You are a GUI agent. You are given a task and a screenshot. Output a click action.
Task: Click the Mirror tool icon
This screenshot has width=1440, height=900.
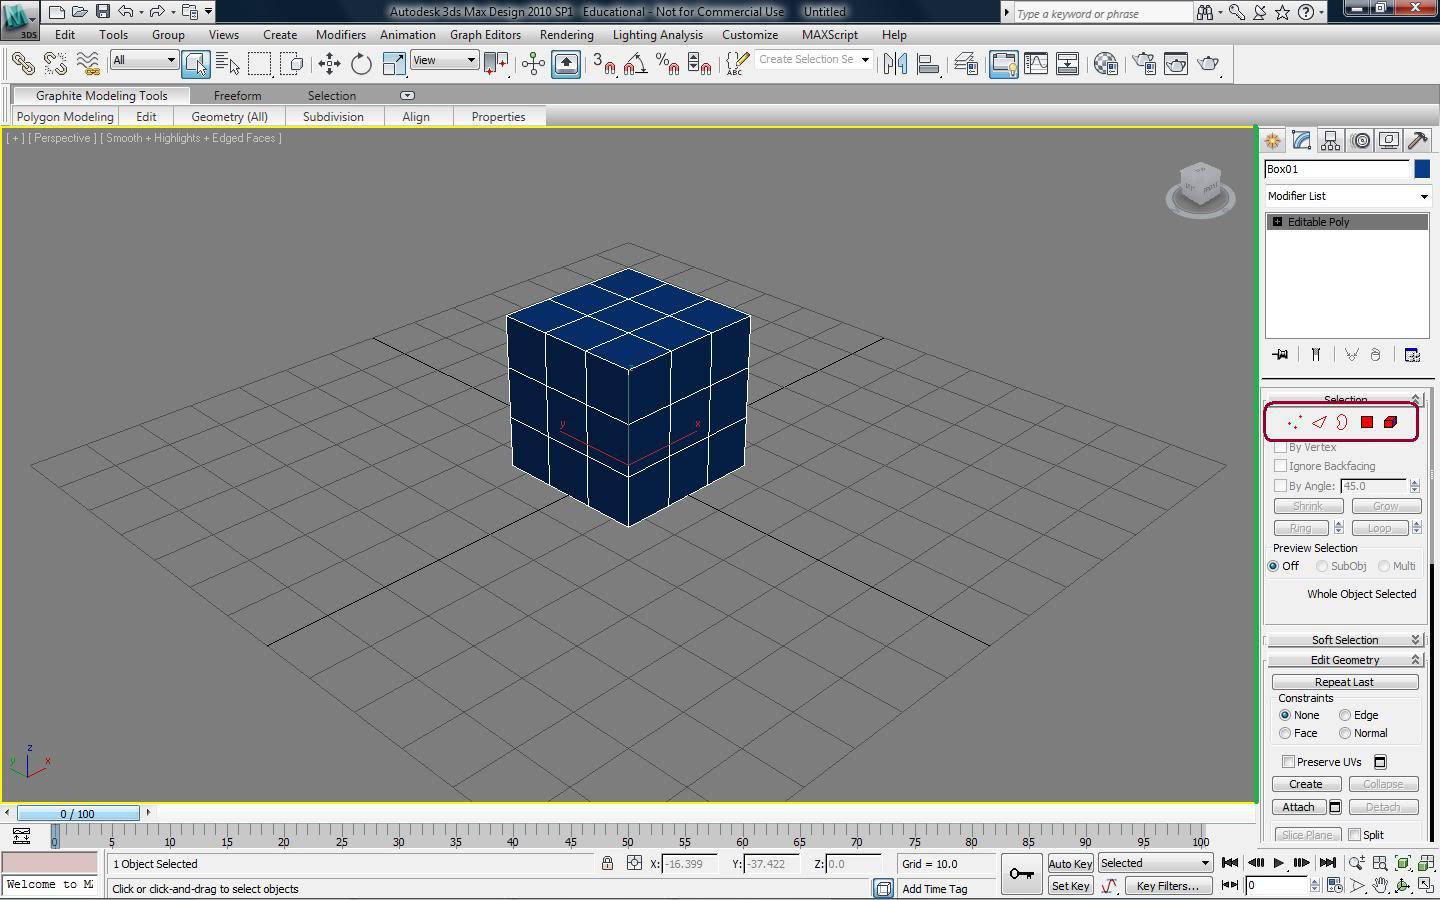pos(895,64)
